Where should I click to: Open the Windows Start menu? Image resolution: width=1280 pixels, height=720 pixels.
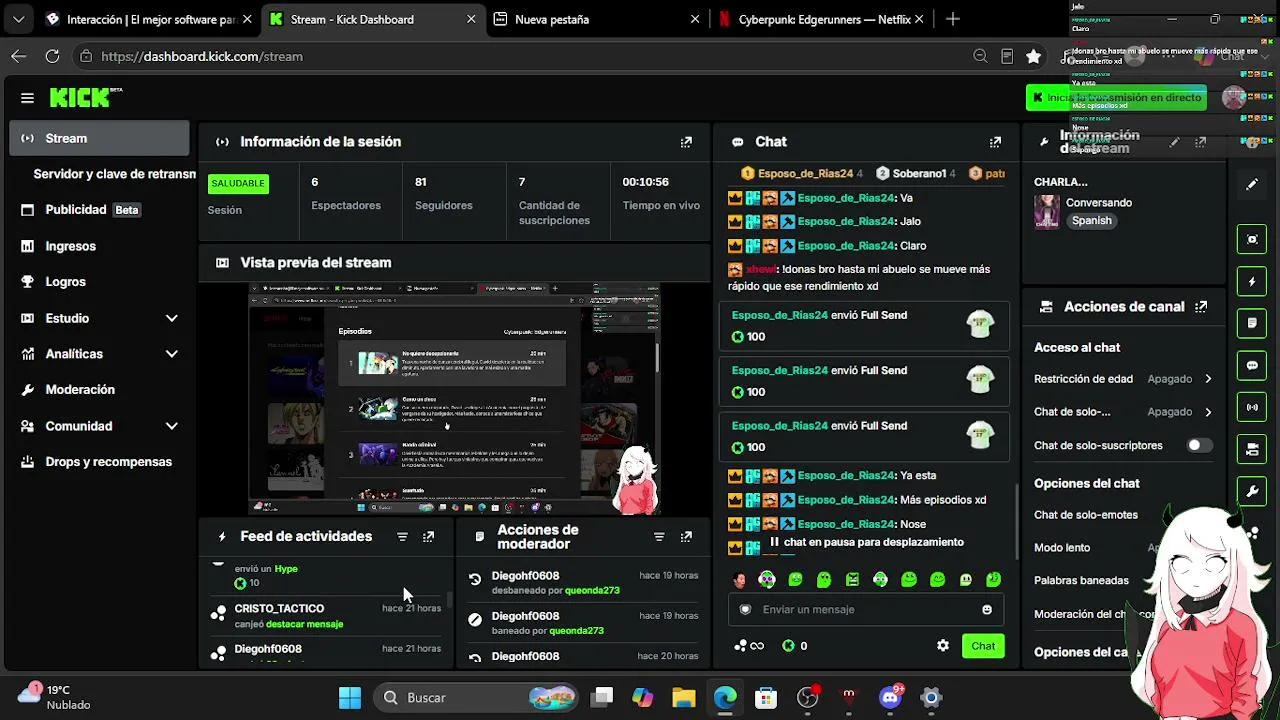click(350, 698)
